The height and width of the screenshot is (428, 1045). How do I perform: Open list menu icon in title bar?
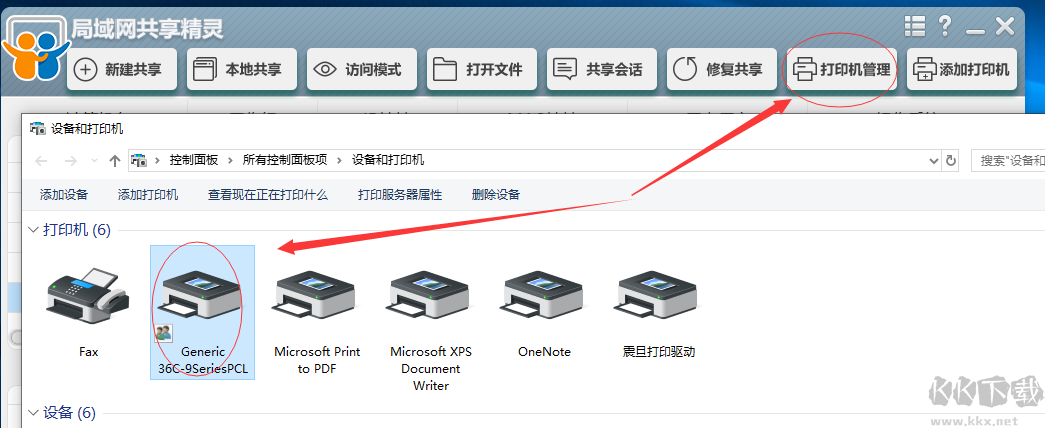click(915, 27)
